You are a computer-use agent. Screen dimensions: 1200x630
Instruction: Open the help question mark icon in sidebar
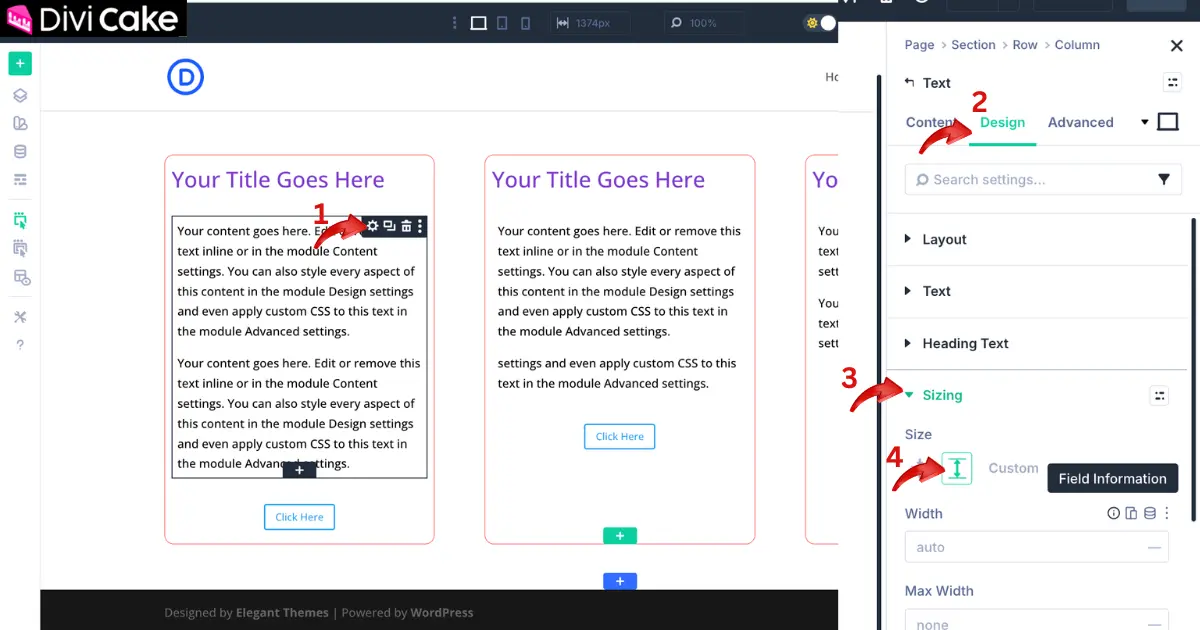20,345
